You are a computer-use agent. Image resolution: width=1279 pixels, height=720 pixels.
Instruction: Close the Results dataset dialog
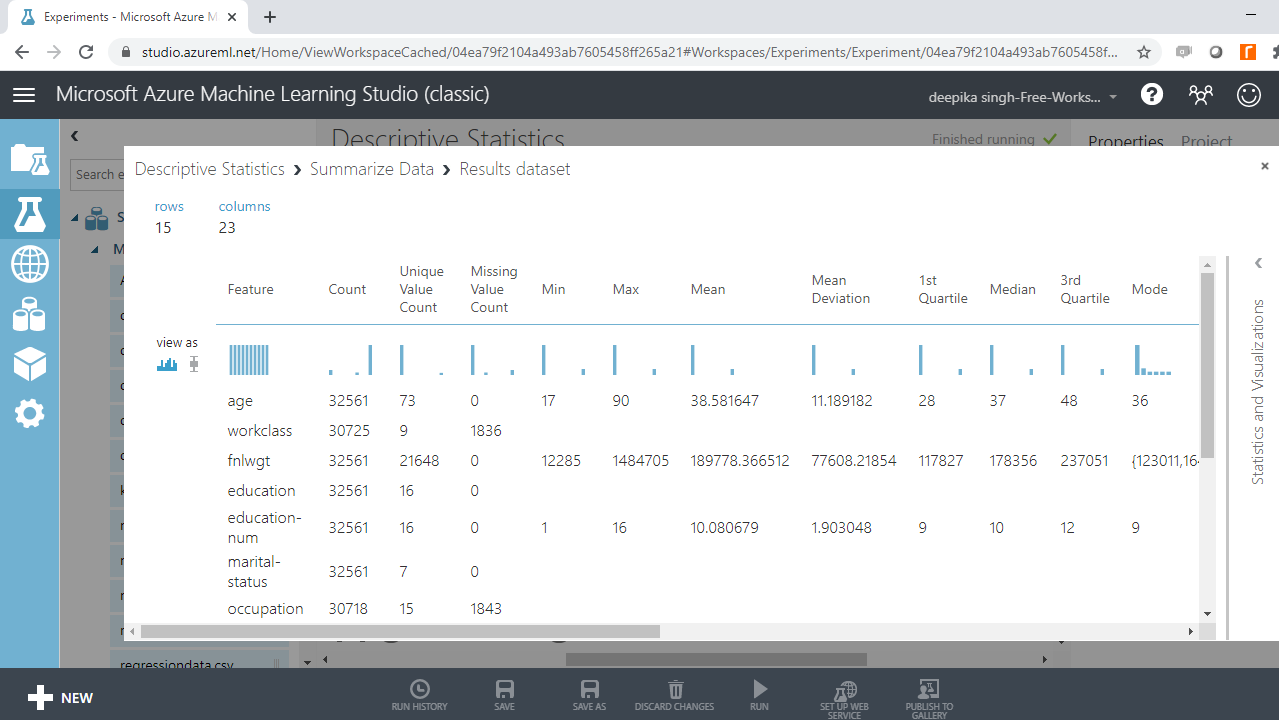coord(1265,166)
